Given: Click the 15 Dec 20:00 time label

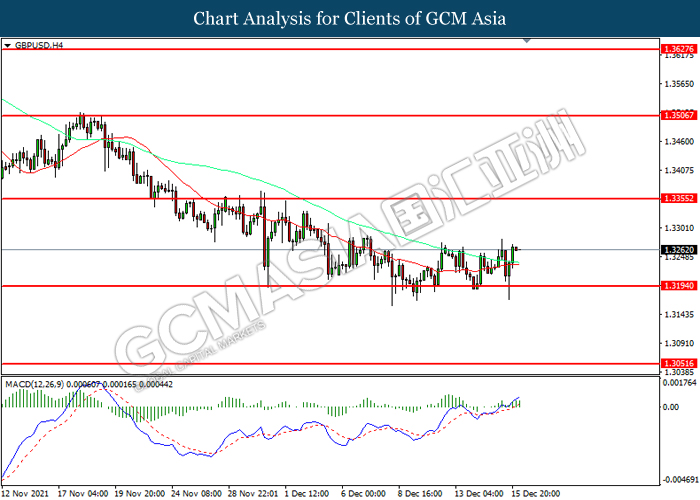Looking at the screenshot, I should 536,494.
